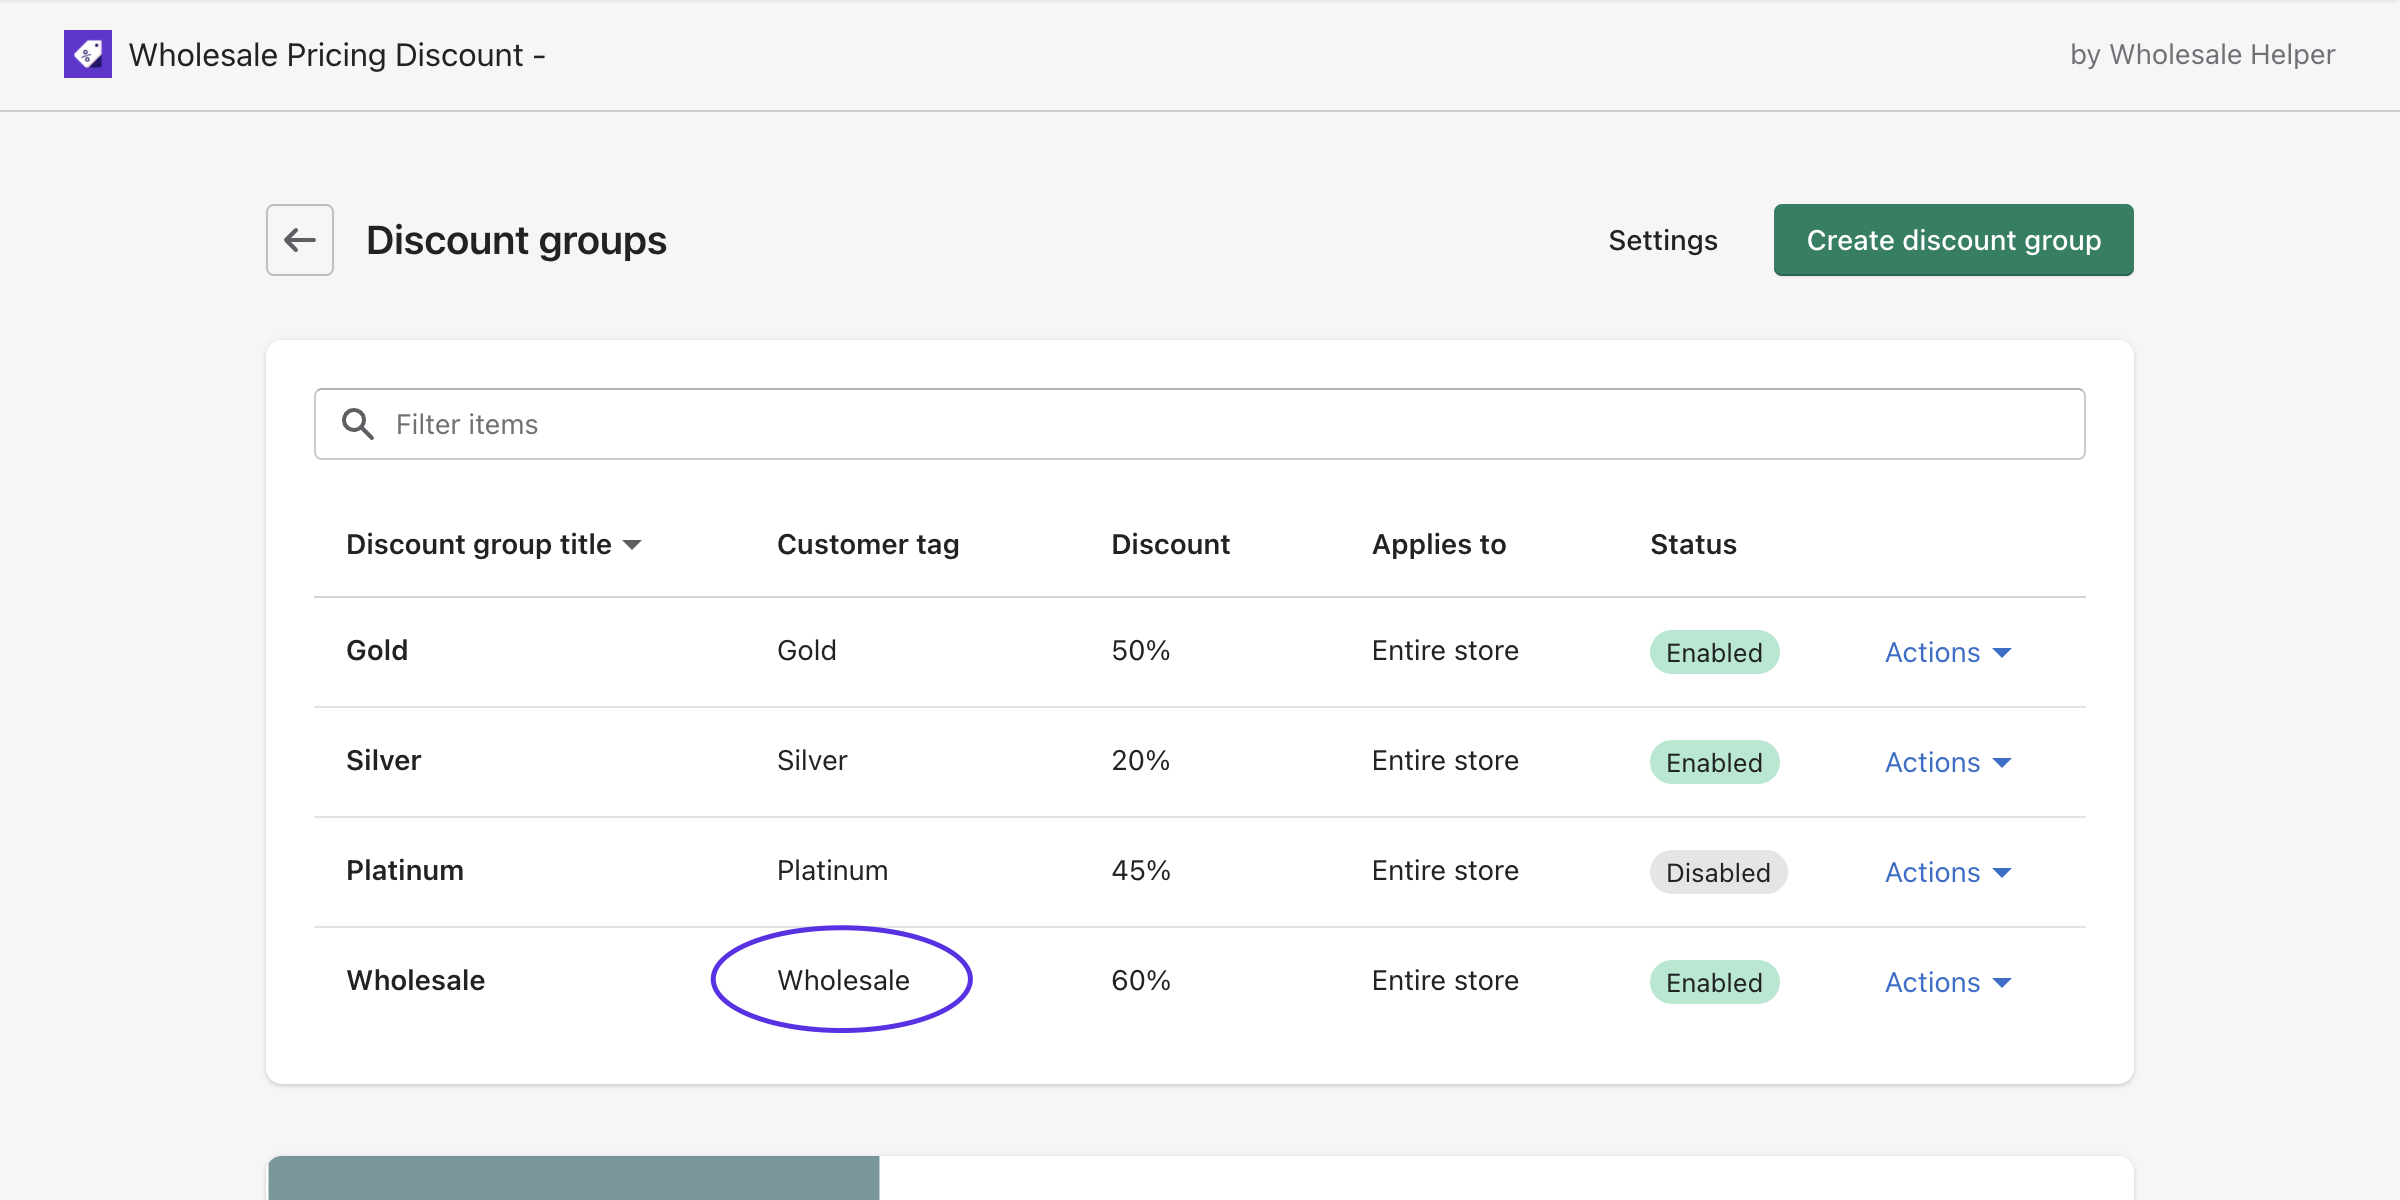Click the Disabled badge on Platinum row
The image size is (2400, 1200).
click(x=1718, y=872)
